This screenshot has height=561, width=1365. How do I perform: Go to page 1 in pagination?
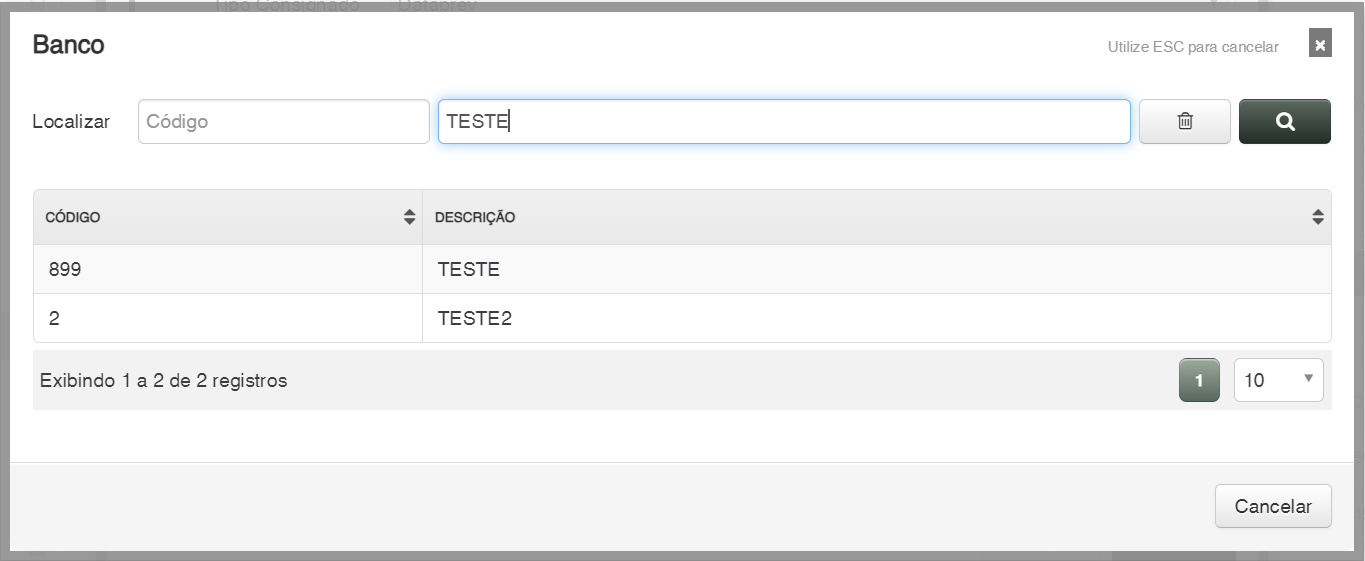(1199, 380)
